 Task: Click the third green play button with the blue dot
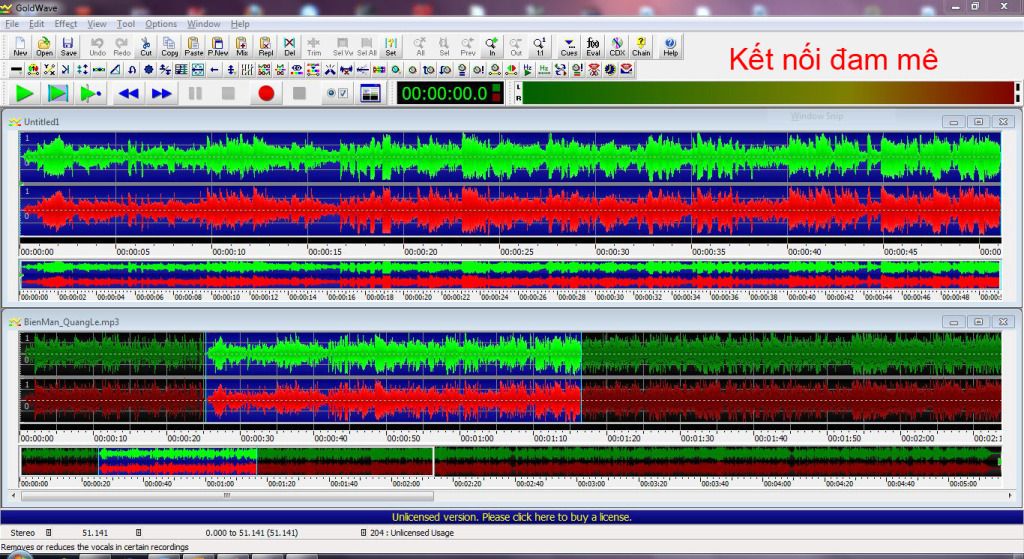90,93
